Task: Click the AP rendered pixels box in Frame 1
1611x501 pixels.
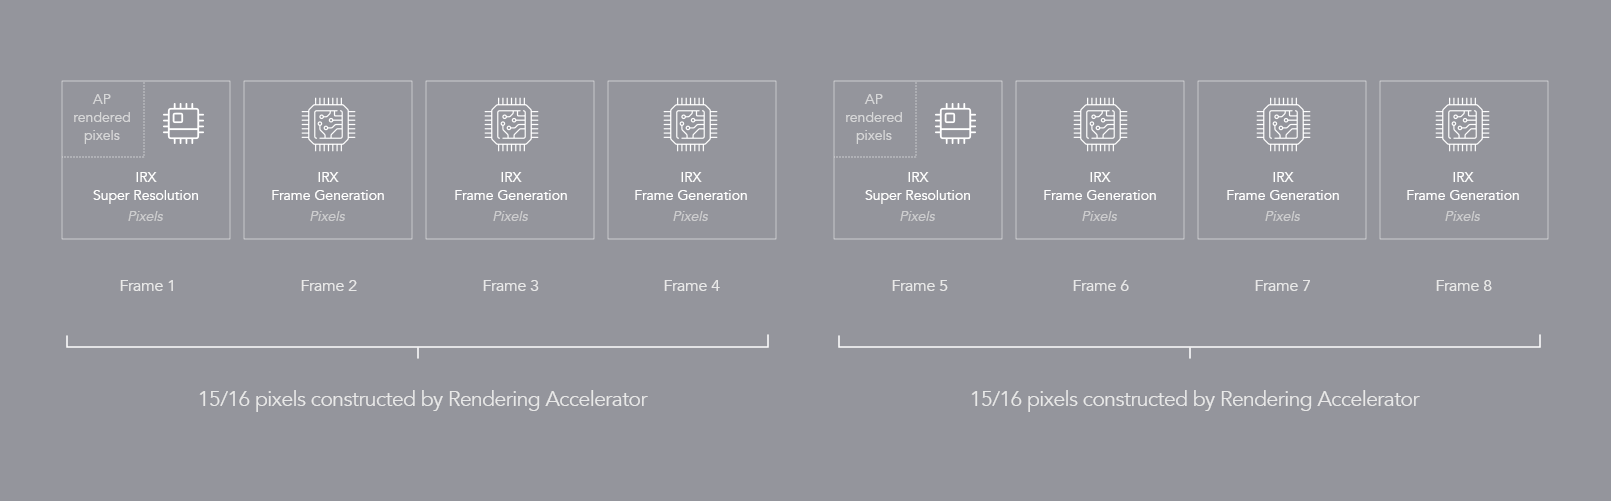Action: pyautogui.click(x=103, y=119)
